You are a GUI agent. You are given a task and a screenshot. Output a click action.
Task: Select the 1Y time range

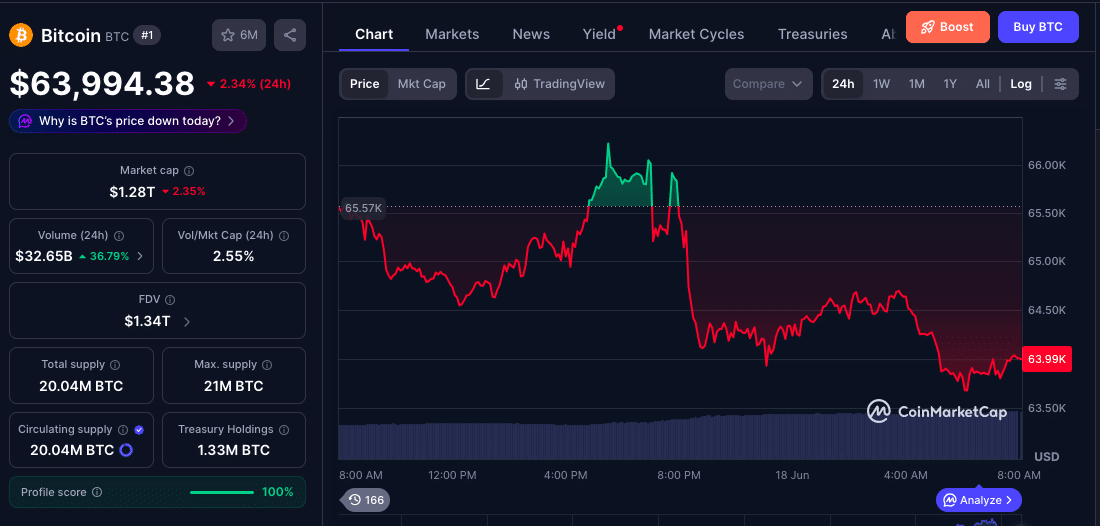[x=950, y=84]
